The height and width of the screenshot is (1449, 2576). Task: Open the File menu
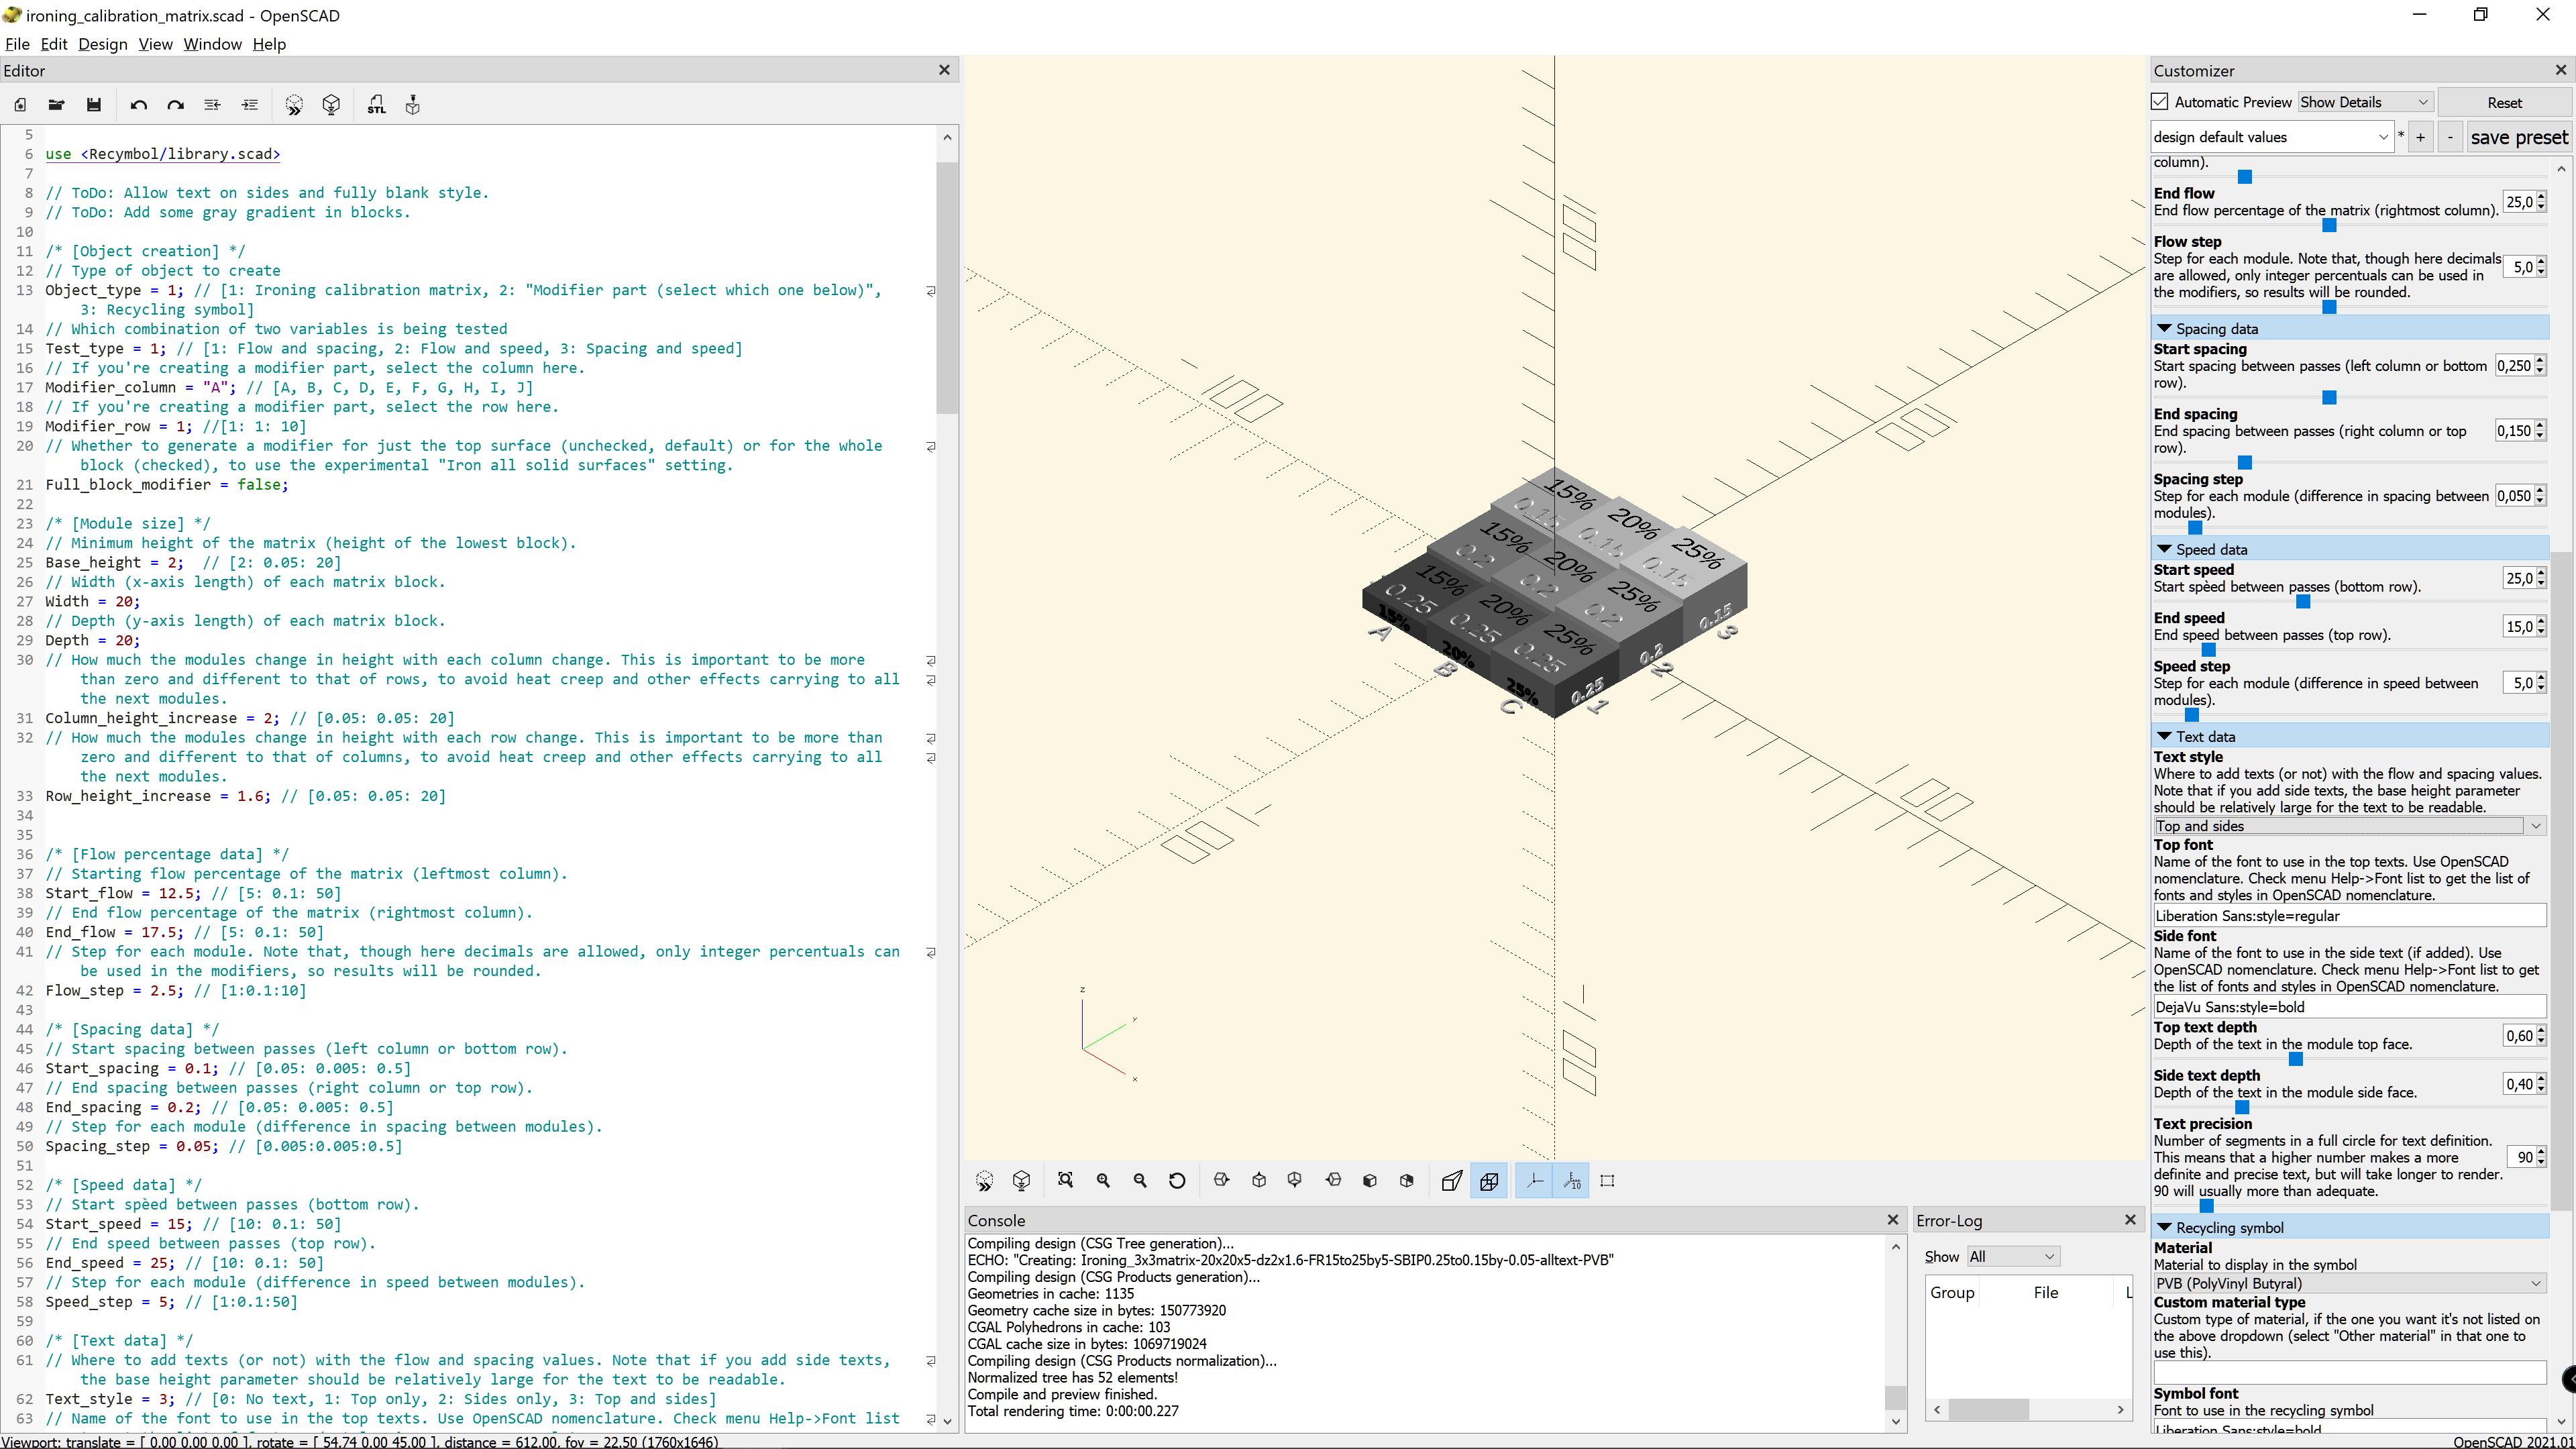[17, 44]
